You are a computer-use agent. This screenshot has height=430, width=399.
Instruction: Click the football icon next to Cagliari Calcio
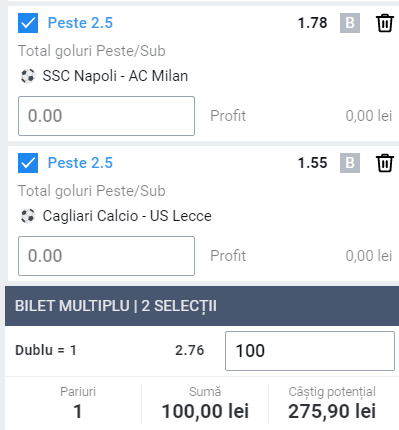28,216
